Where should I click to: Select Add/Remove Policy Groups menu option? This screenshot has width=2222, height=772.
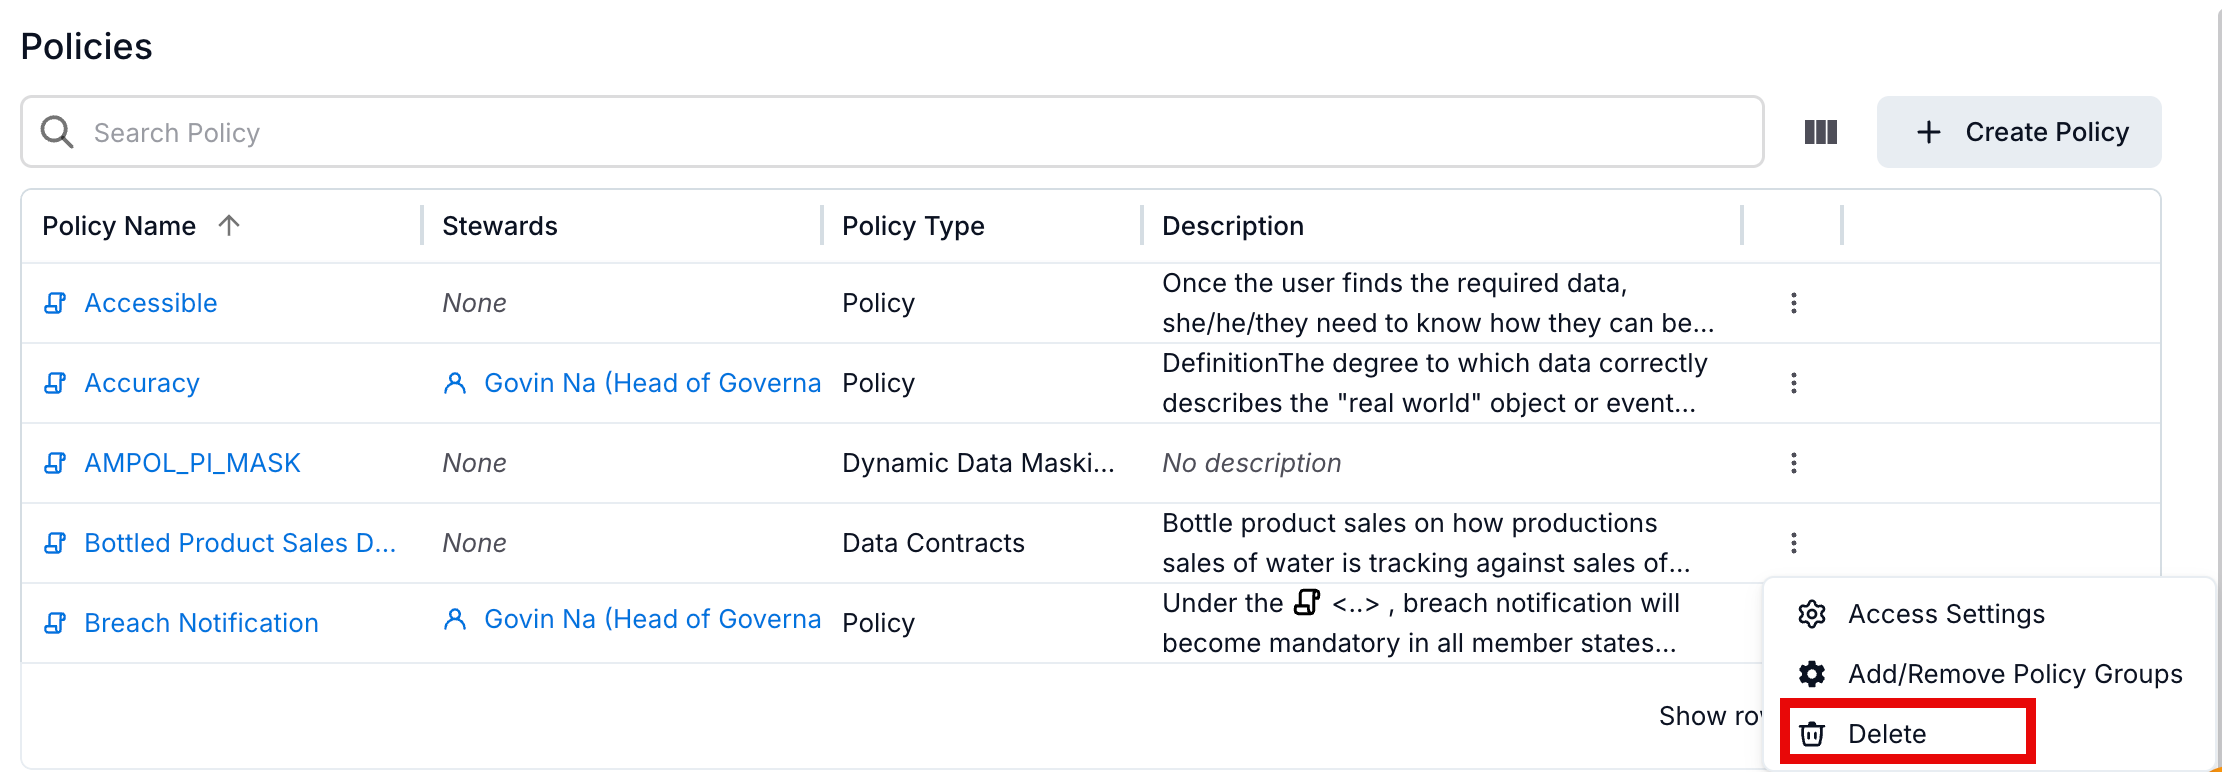2014,674
